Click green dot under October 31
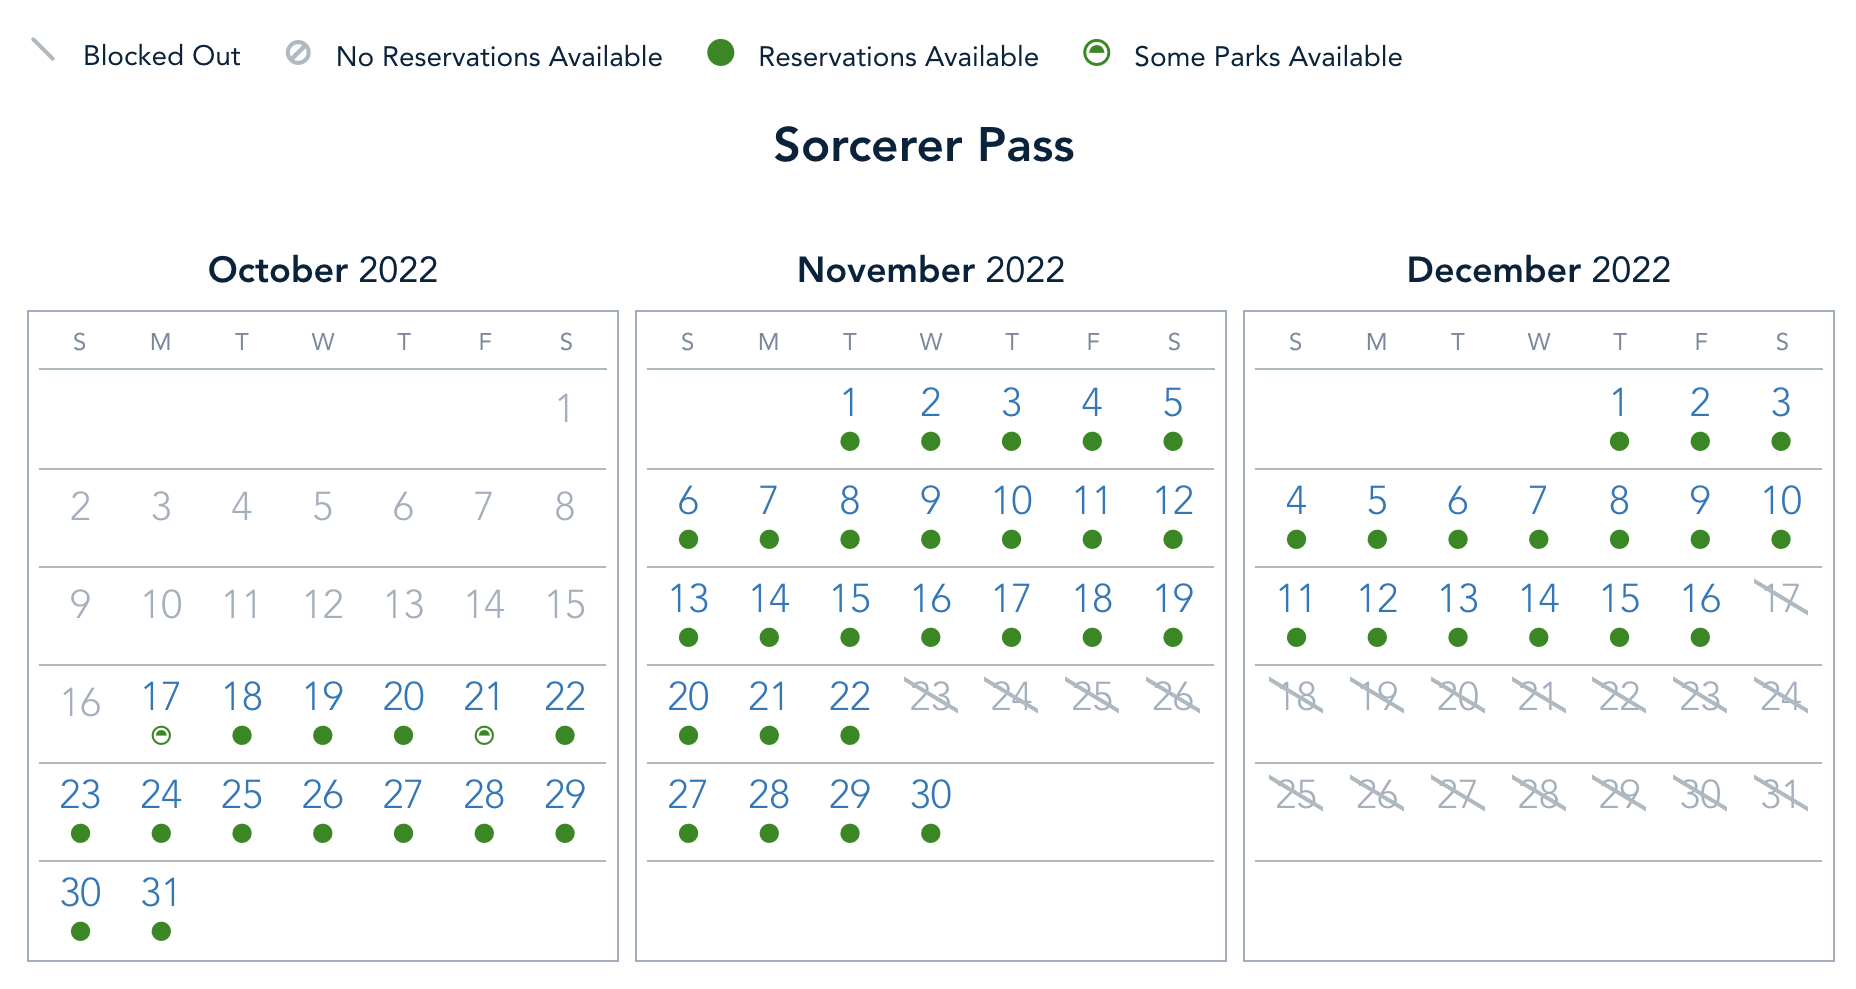 (161, 931)
